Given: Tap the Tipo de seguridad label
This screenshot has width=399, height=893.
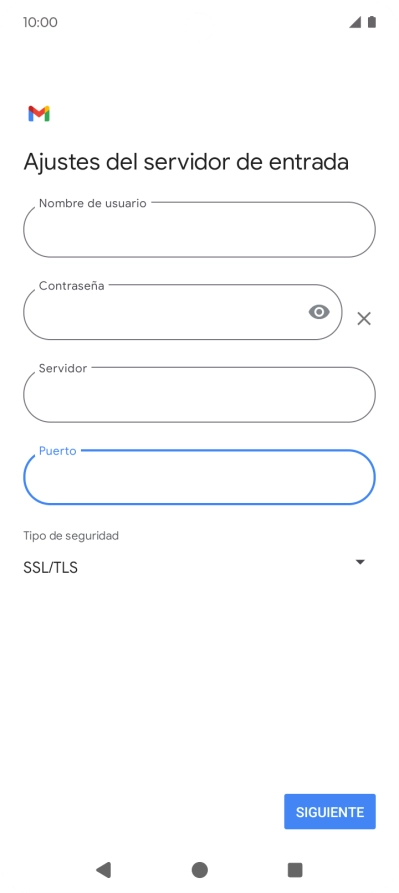Looking at the screenshot, I should (71, 536).
